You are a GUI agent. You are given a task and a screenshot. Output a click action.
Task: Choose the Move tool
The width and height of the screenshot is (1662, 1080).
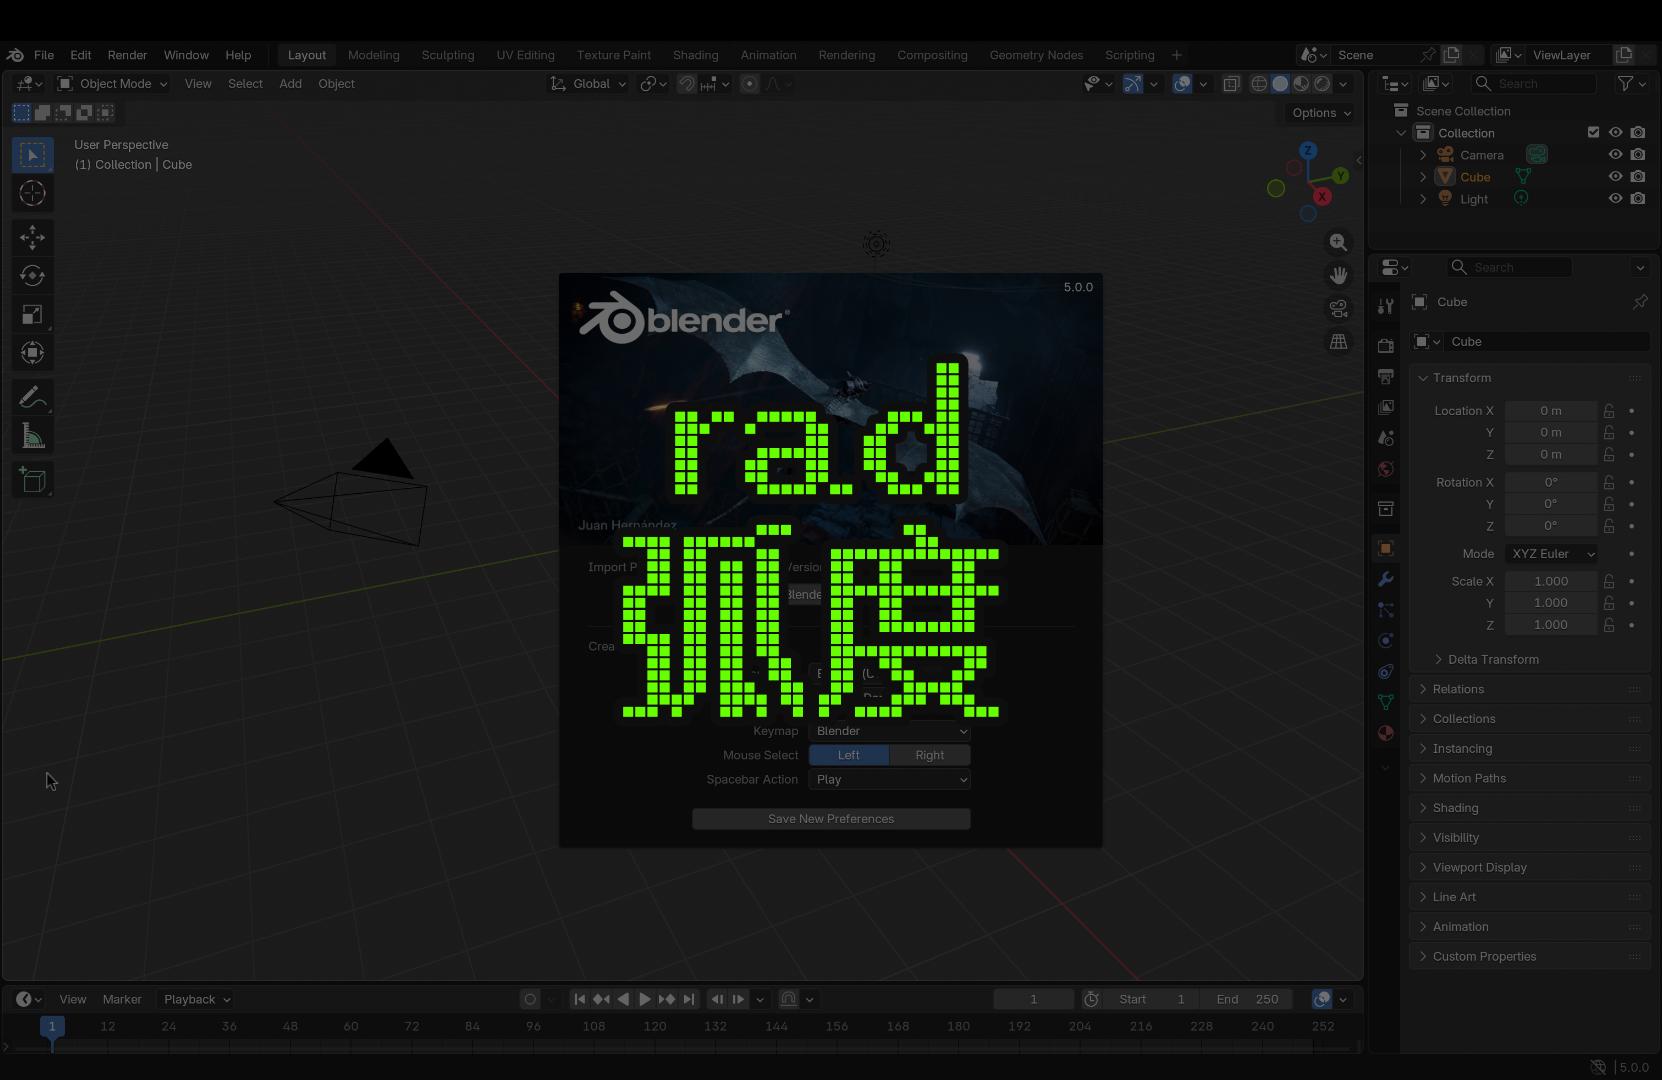click(x=32, y=237)
